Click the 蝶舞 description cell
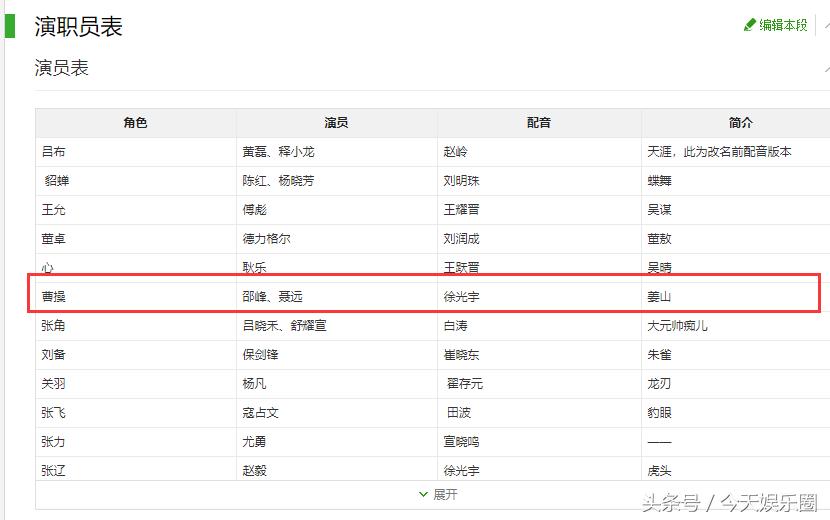 click(x=736, y=181)
